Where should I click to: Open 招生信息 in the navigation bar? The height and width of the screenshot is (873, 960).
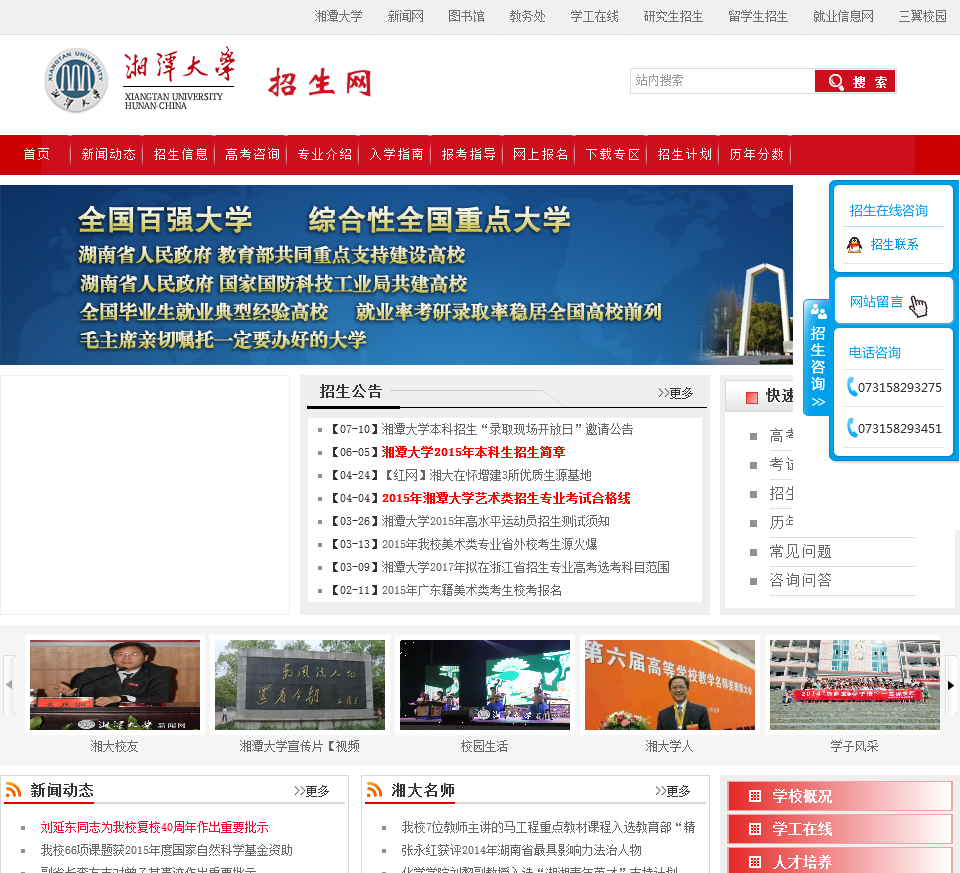point(180,154)
